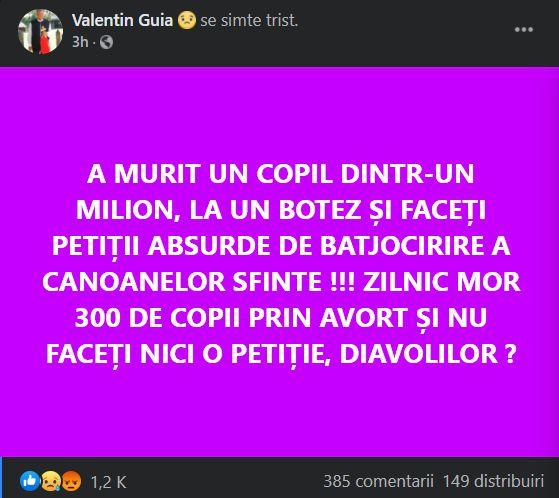Screen dimensions: 559x498
Task: Click the sad feeling emoji beside name
Action: coord(187,20)
